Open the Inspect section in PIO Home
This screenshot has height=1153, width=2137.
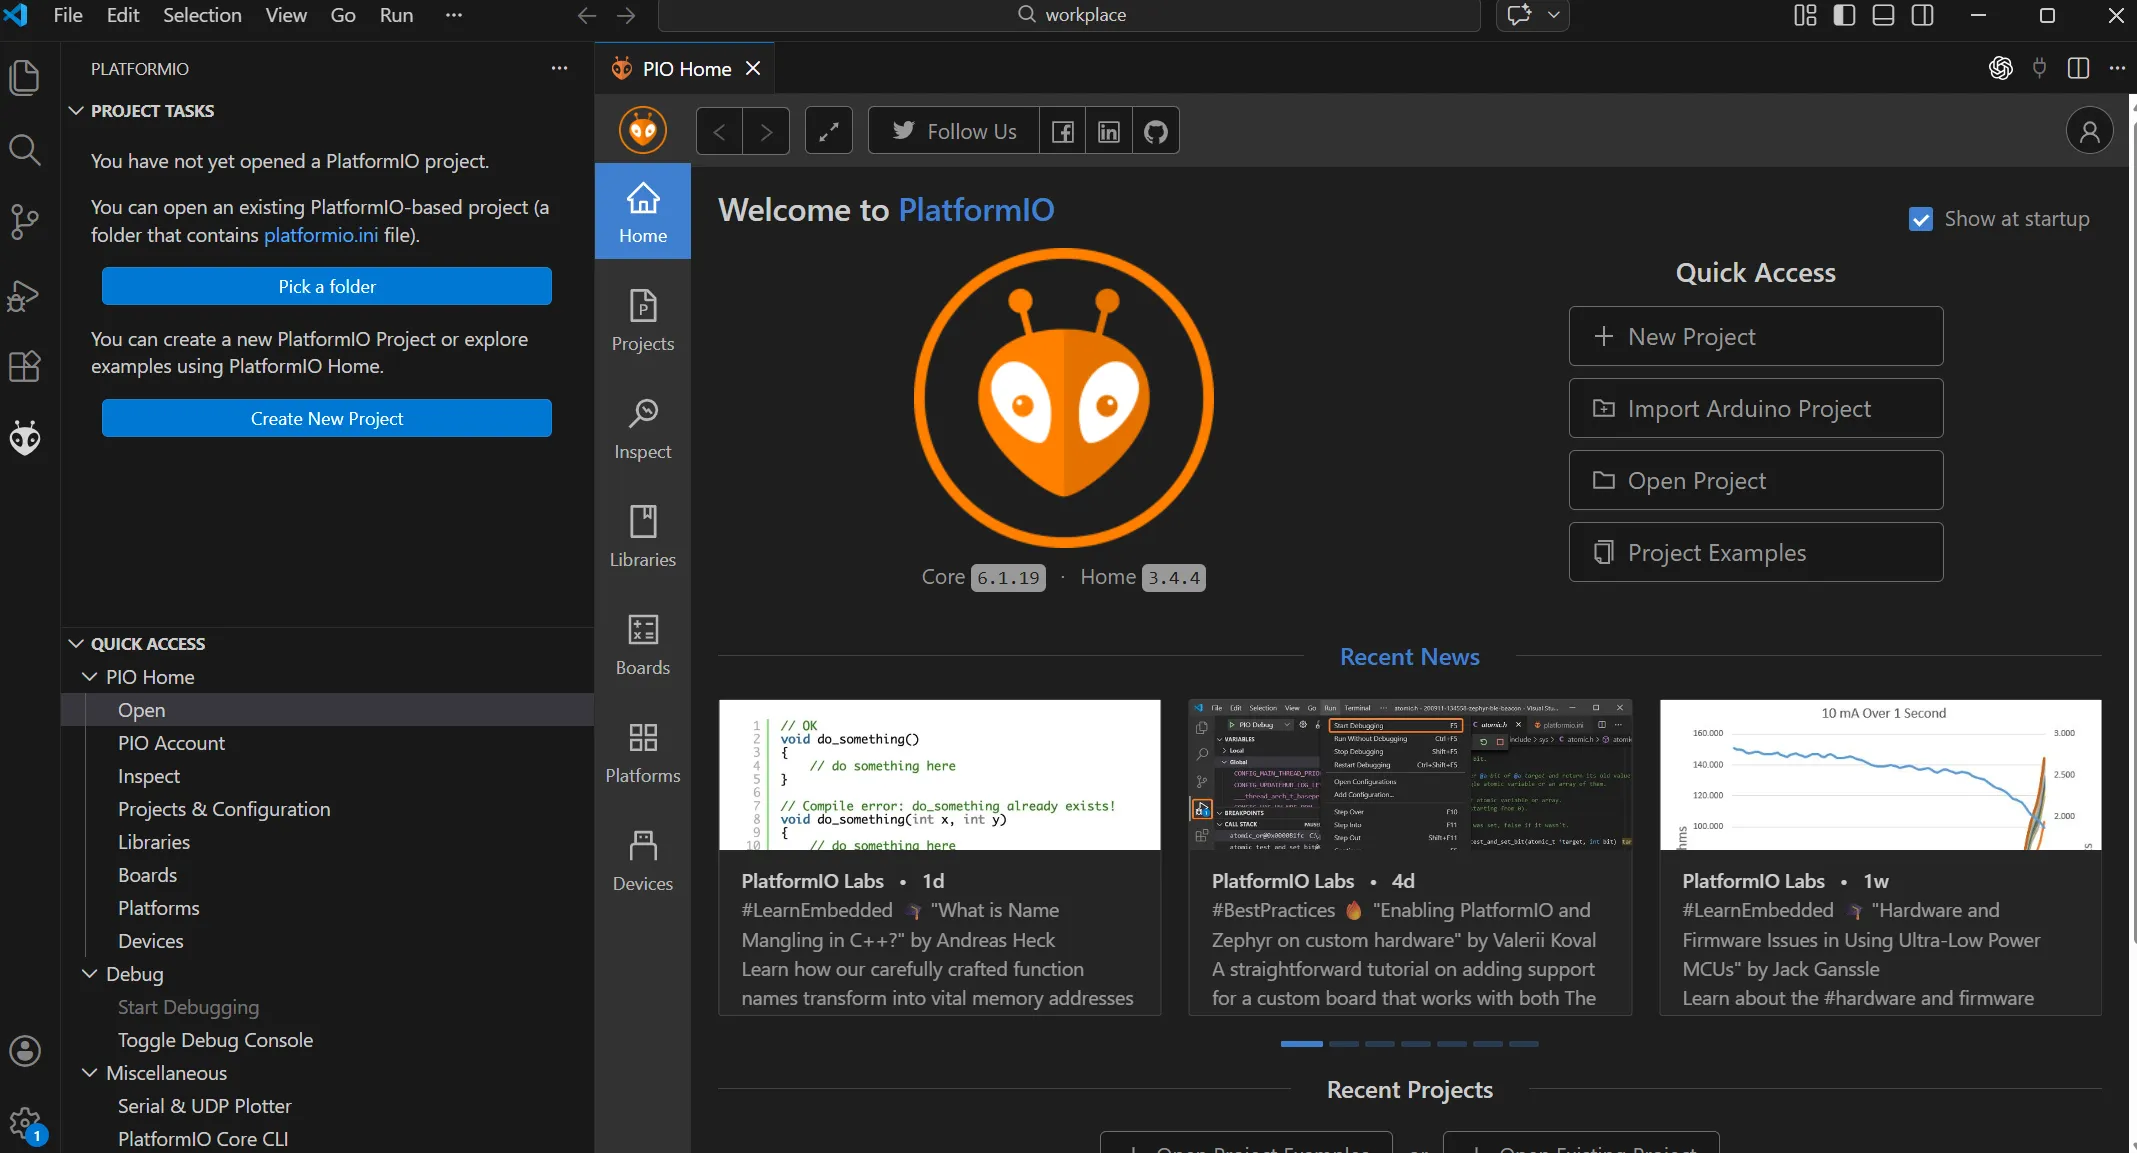642,429
